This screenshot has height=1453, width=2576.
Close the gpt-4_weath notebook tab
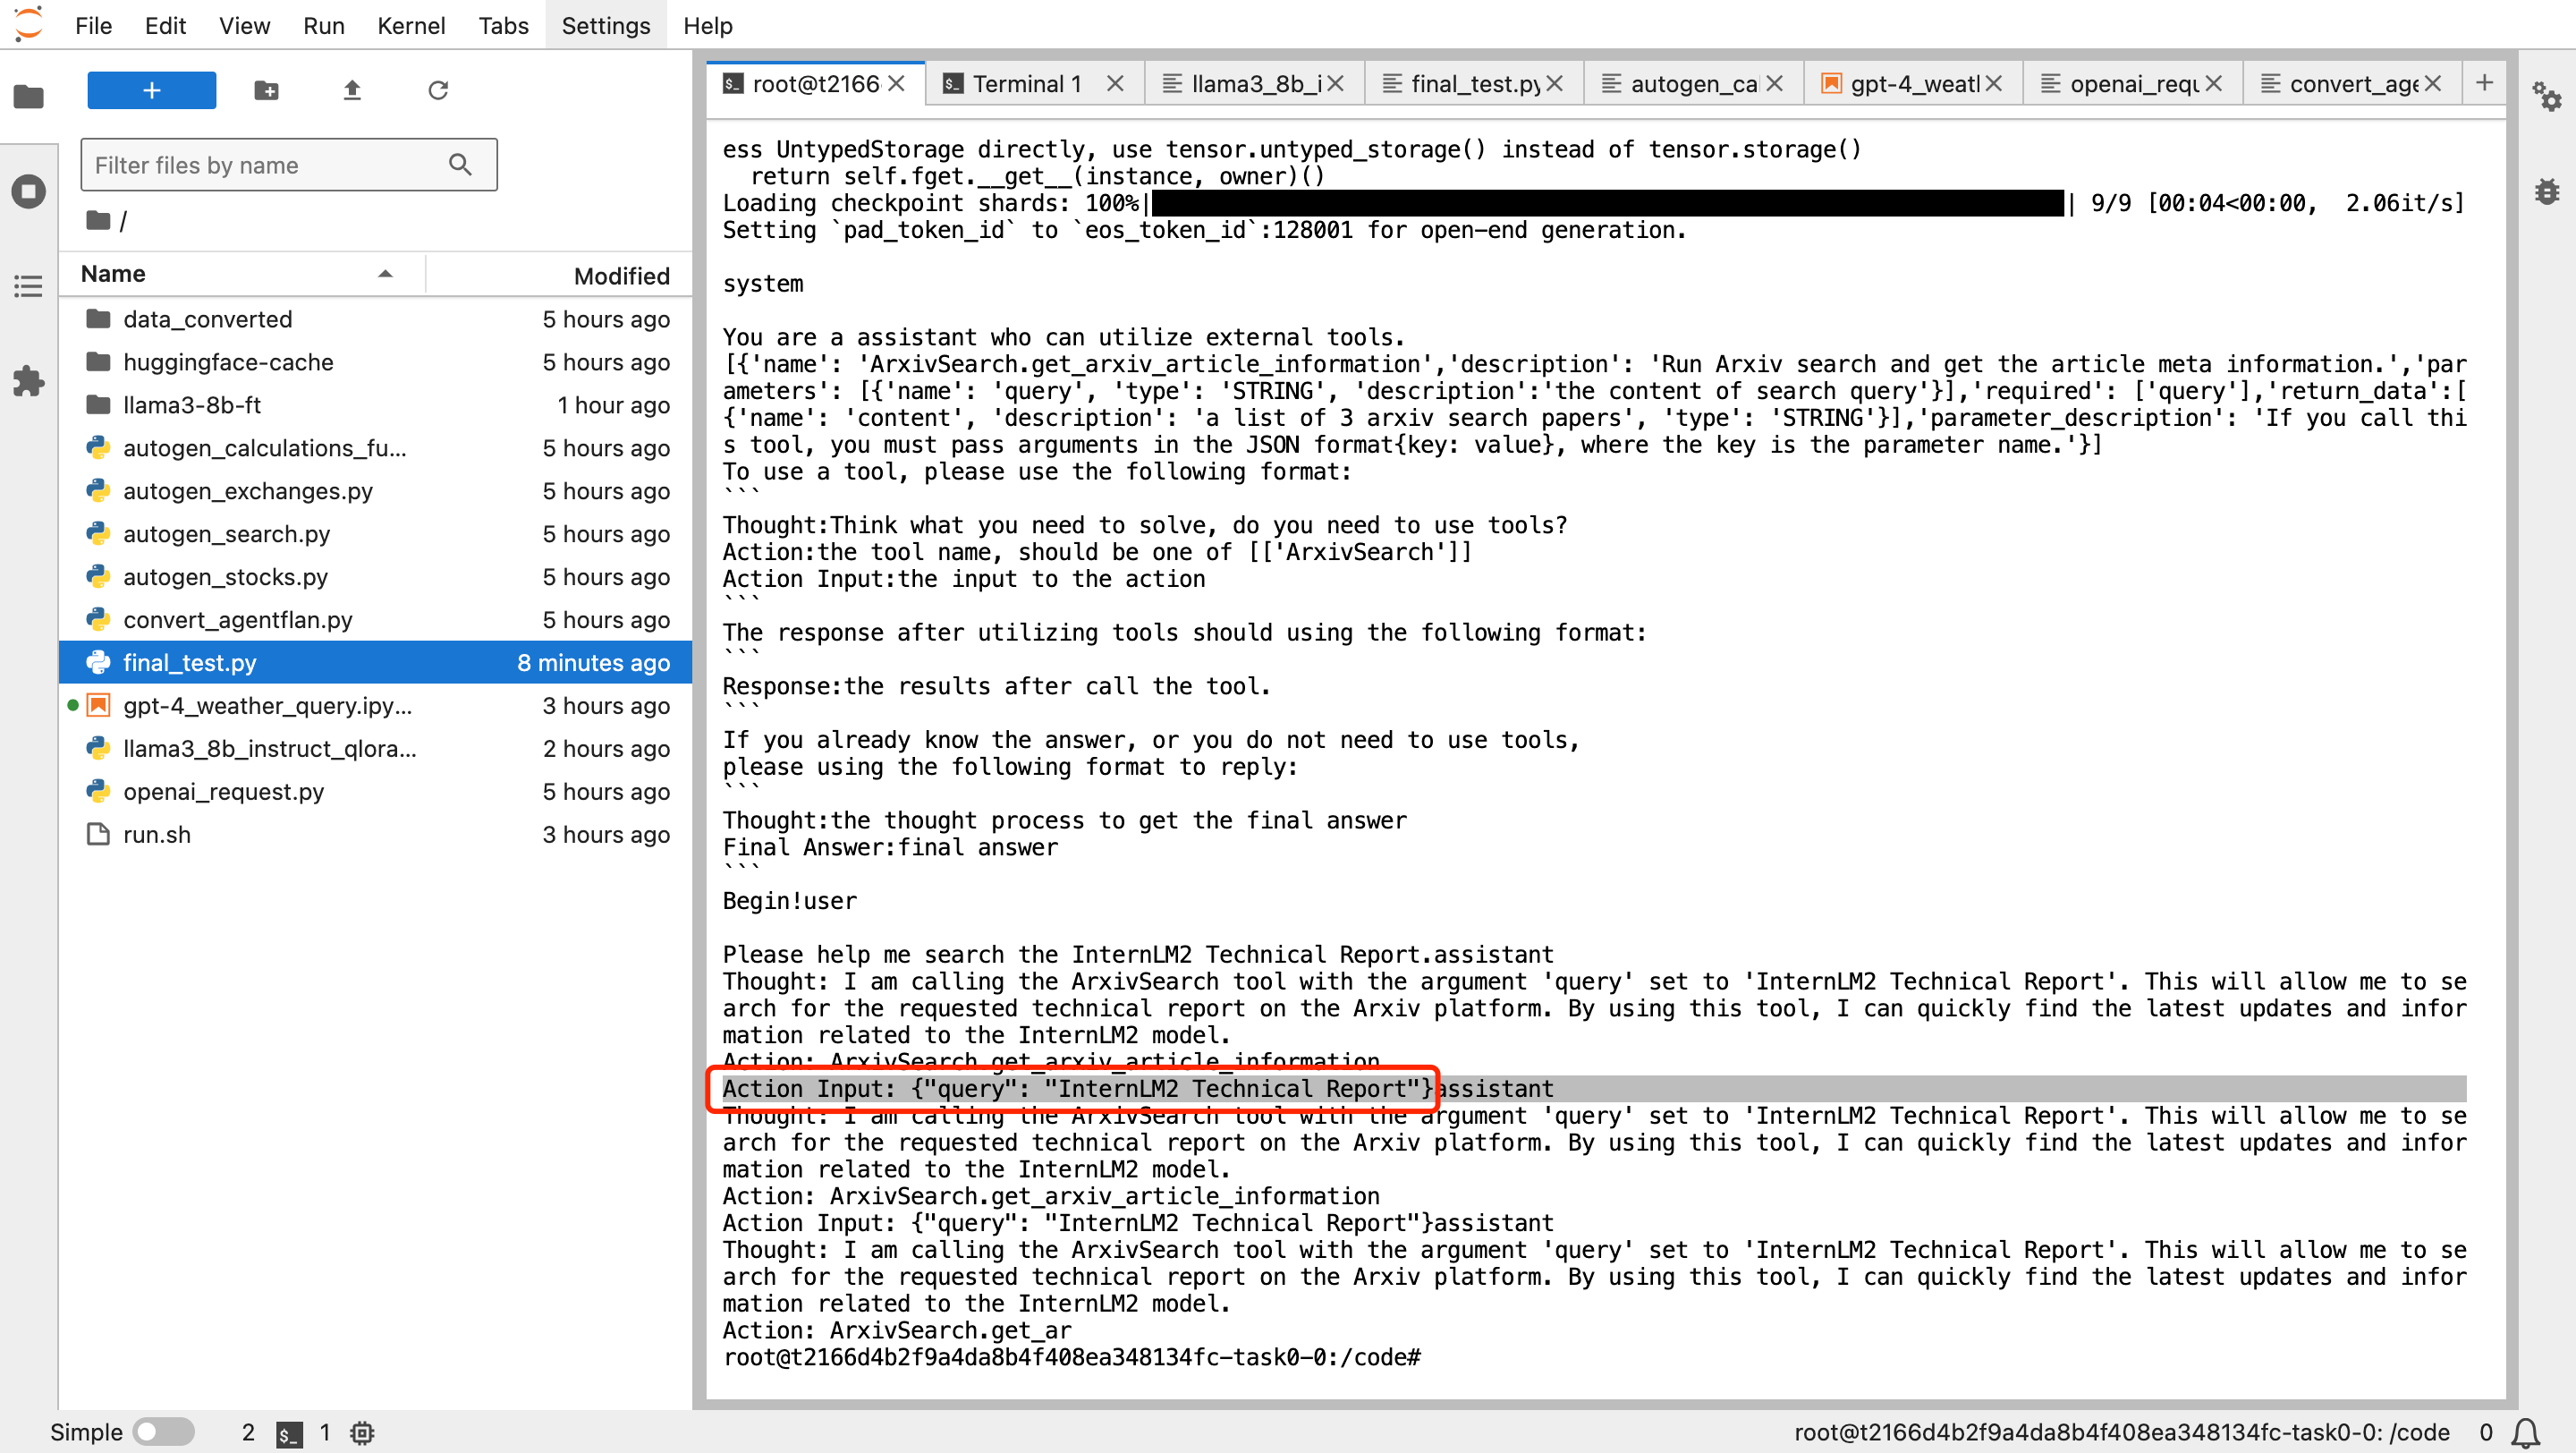click(1993, 84)
